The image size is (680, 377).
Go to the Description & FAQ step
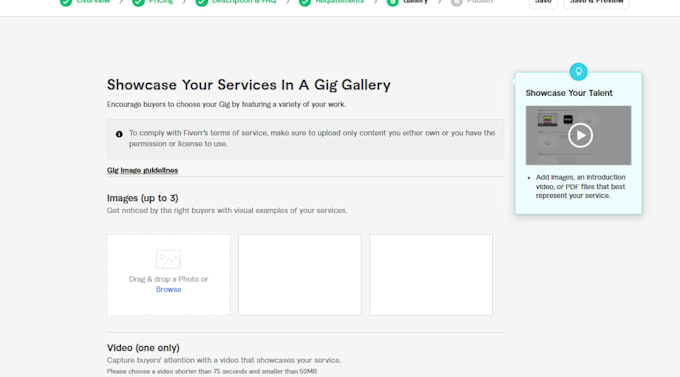(236, 2)
